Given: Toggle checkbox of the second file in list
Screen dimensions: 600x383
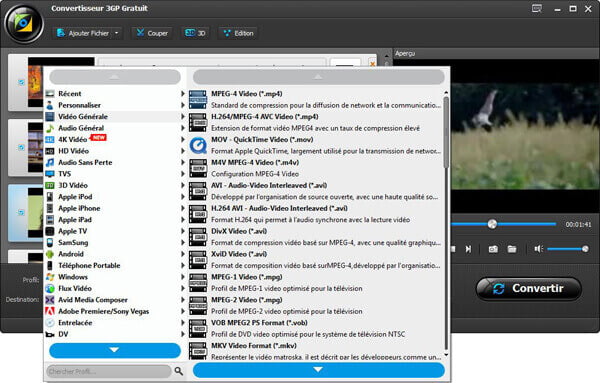Looking at the screenshot, I should click(x=21, y=147).
